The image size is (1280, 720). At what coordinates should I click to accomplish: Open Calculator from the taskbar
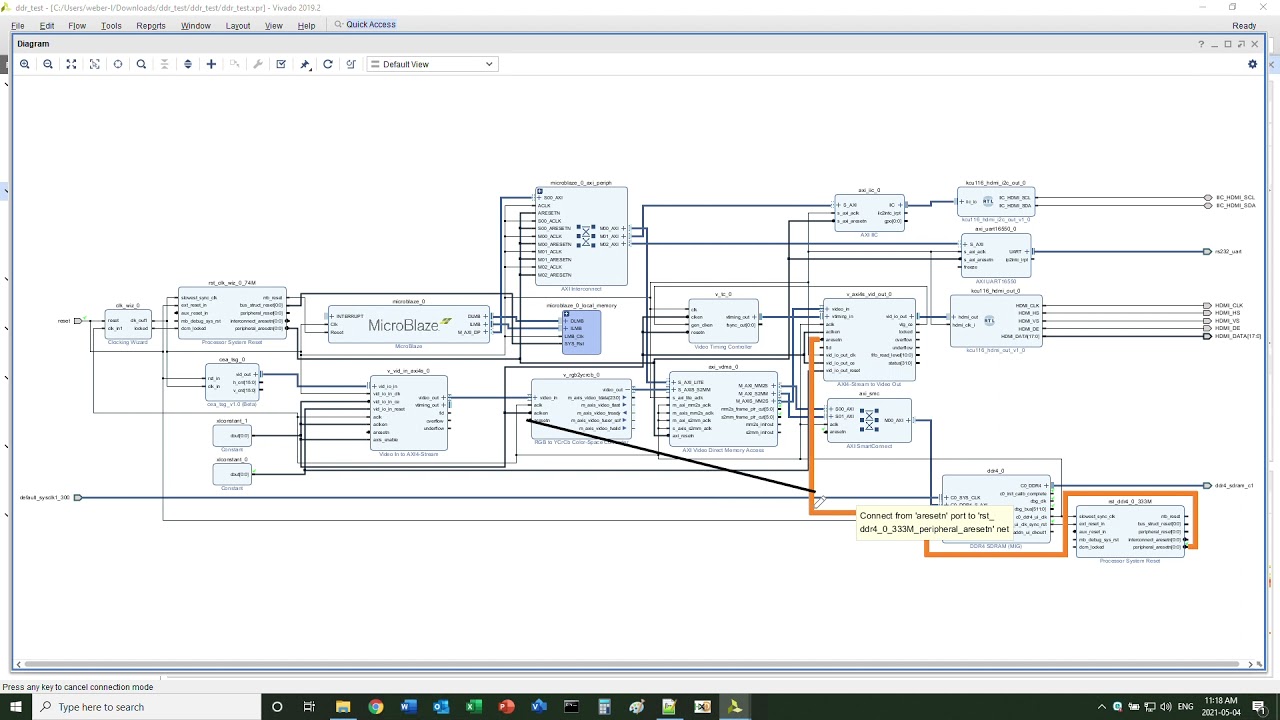tap(604, 707)
